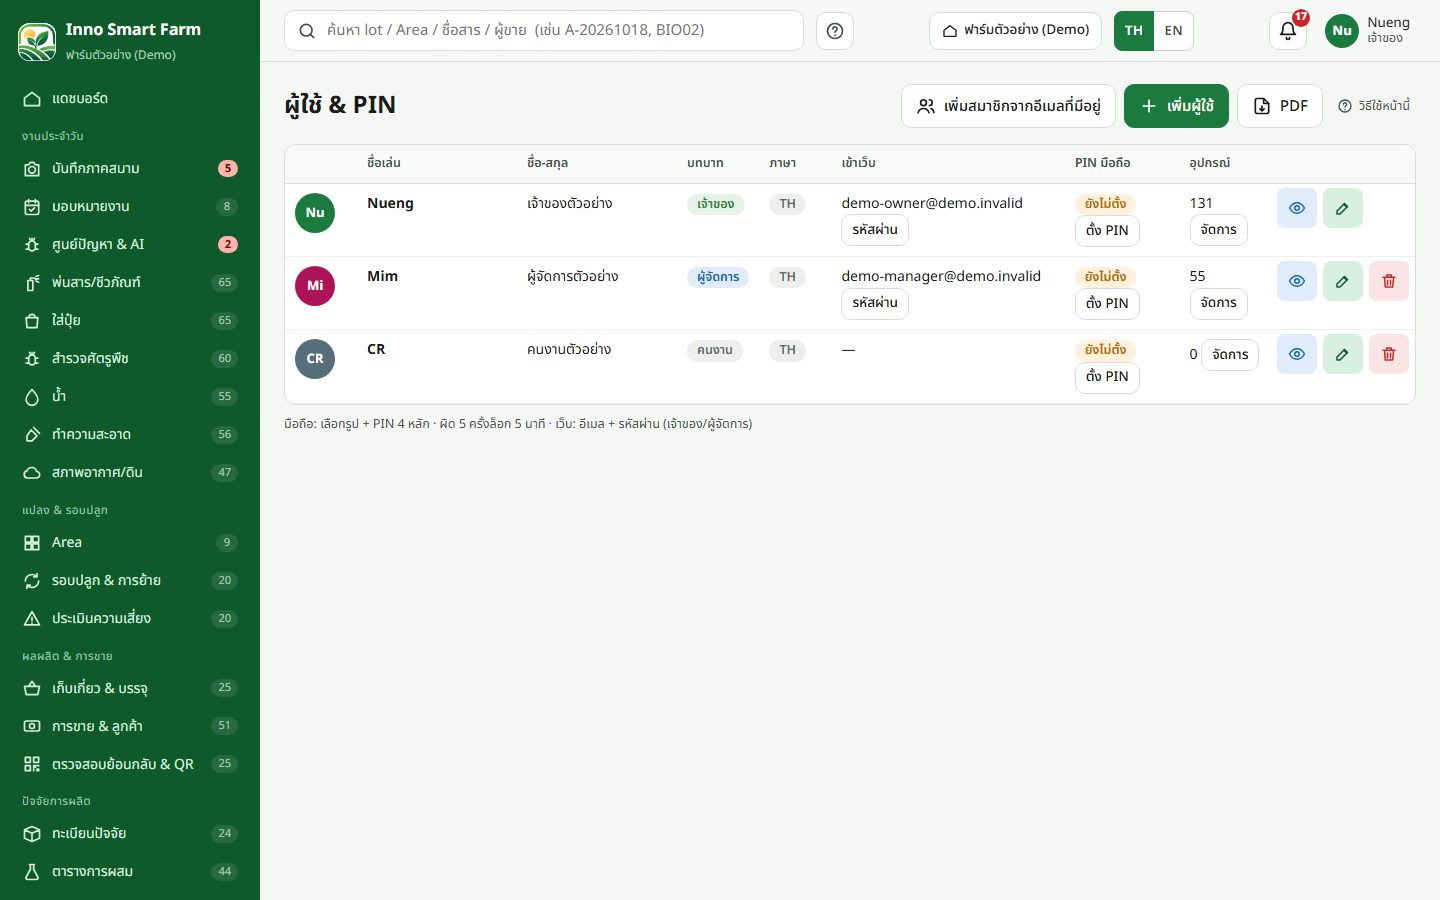Focus the lot / Area search field
The width and height of the screenshot is (1440, 900).
coord(544,31)
